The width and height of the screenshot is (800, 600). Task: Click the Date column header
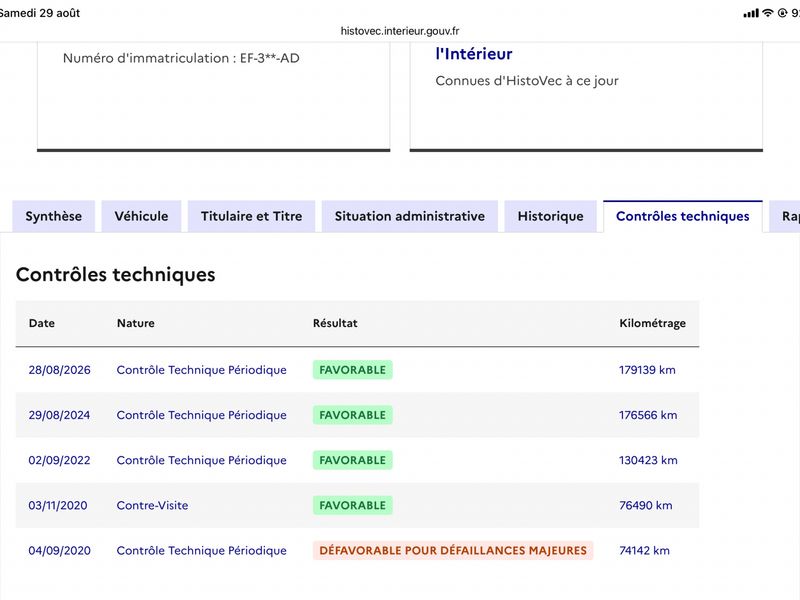[42, 323]
